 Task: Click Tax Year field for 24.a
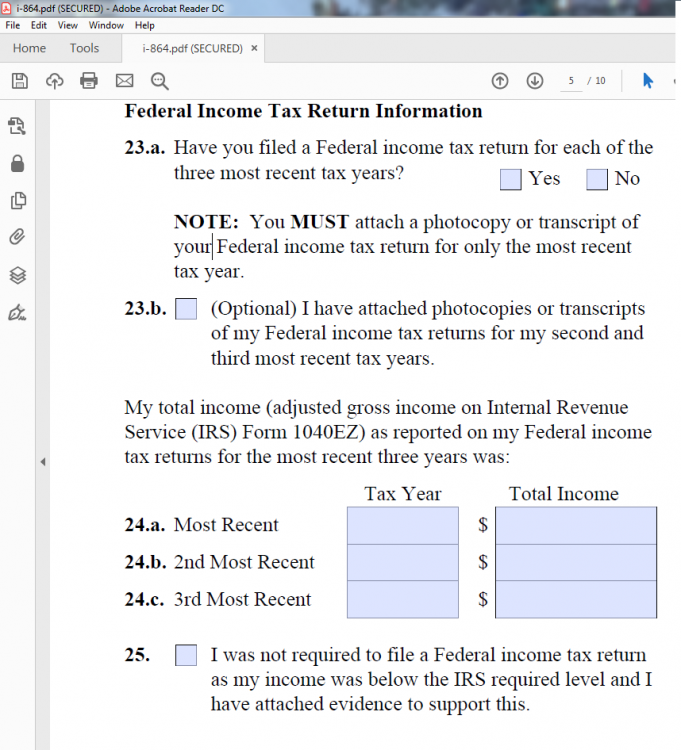pos(403,526)
